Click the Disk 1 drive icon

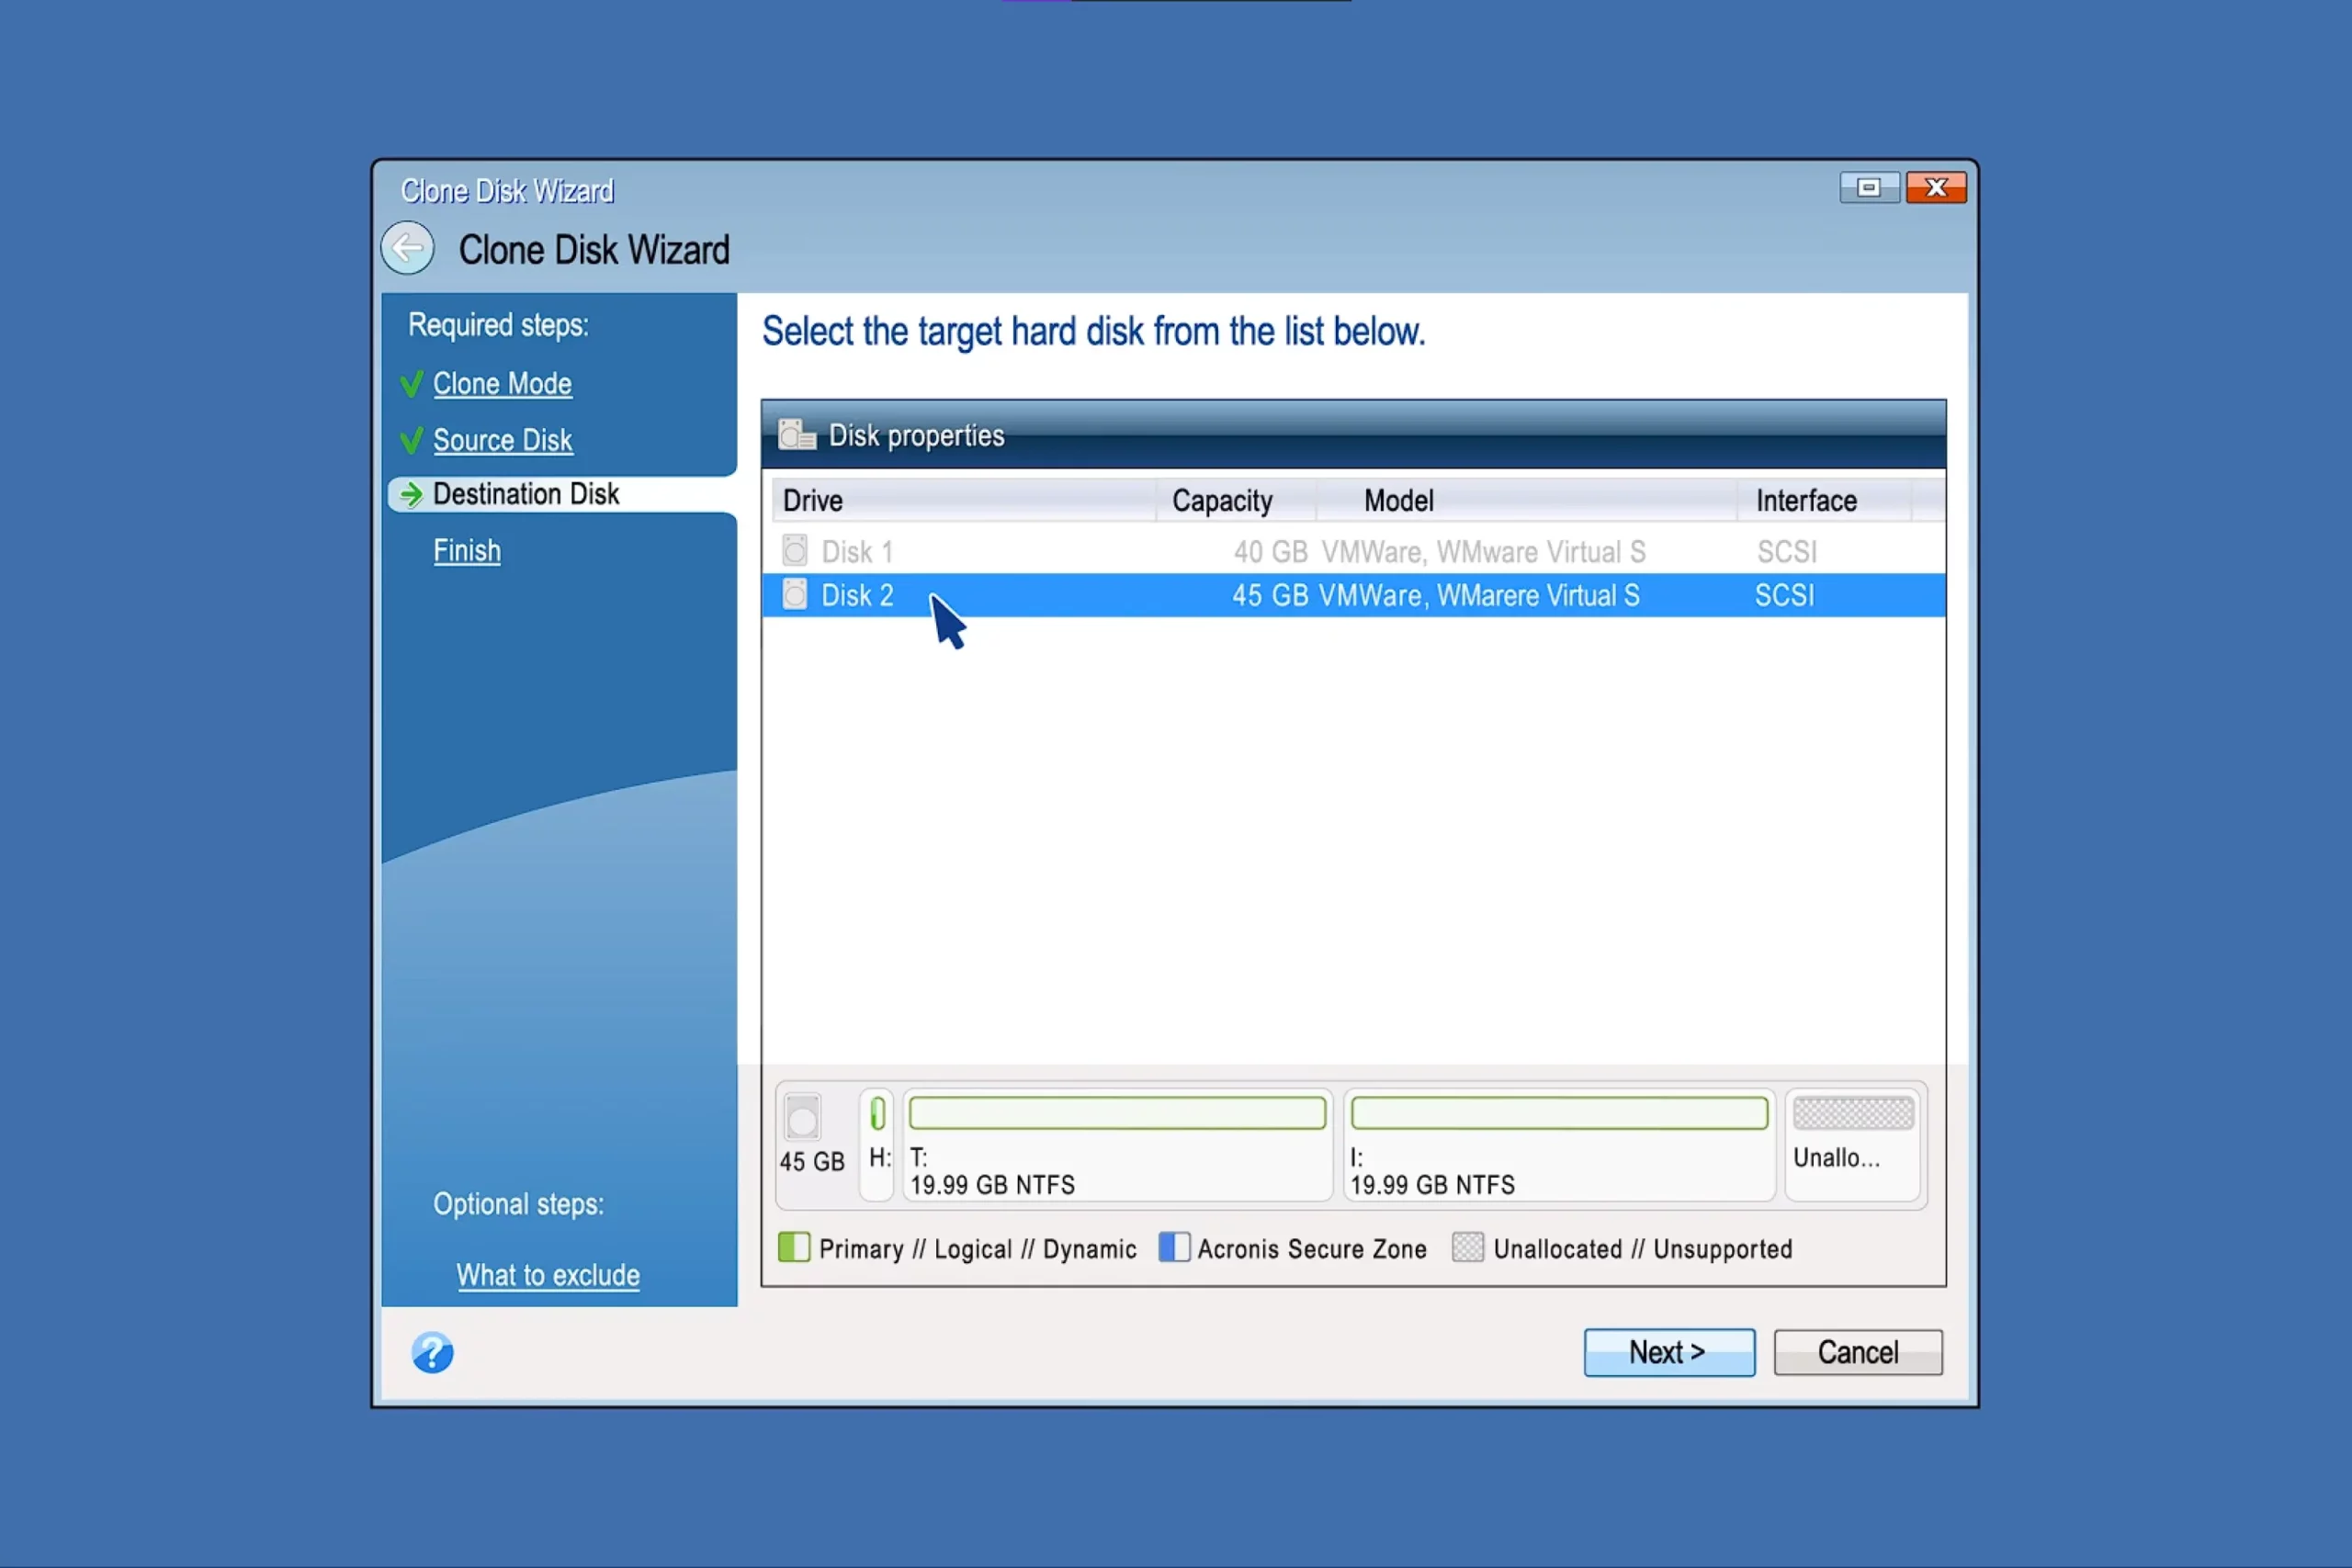795,551
